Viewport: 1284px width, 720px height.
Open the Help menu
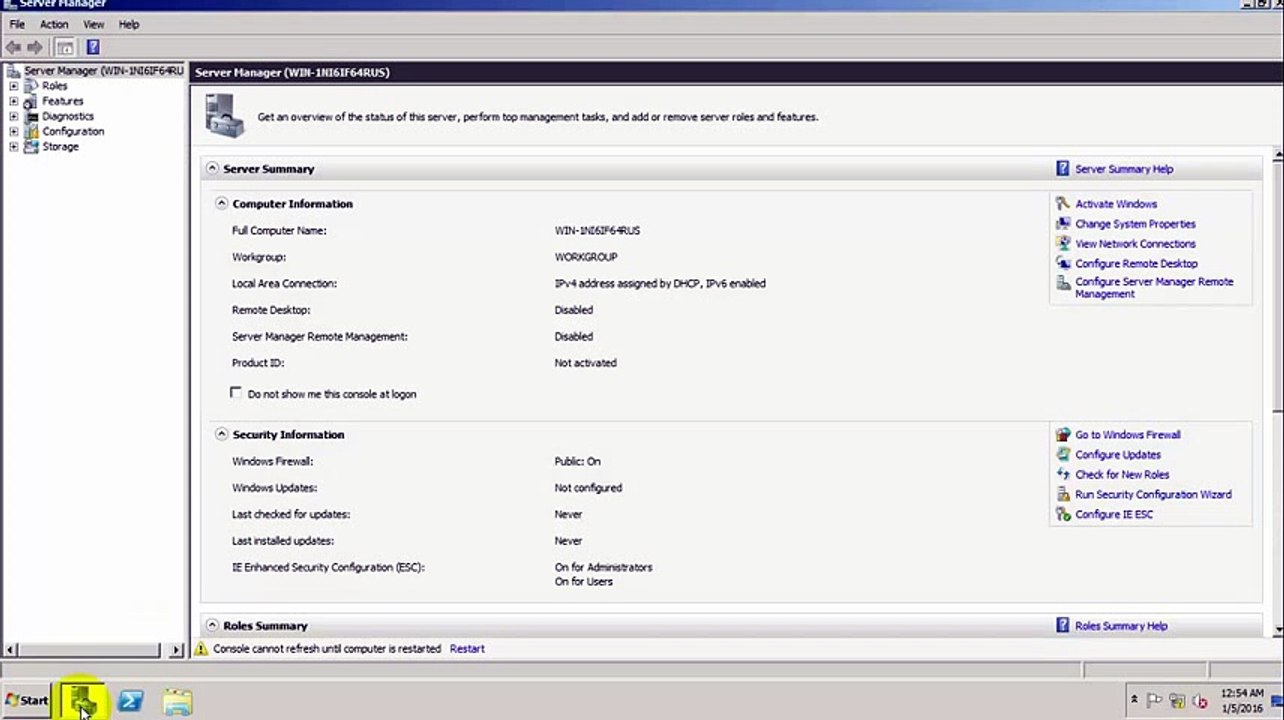129,24
